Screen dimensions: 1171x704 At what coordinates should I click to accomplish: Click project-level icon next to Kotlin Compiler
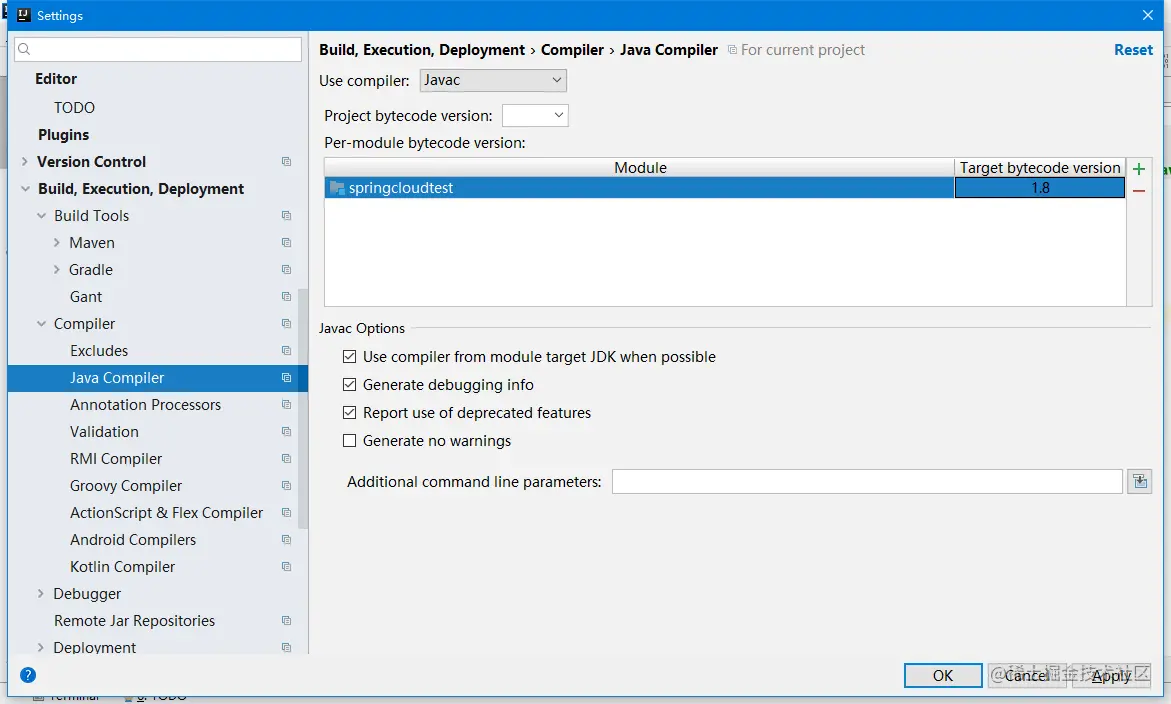(x=286, y=567)
